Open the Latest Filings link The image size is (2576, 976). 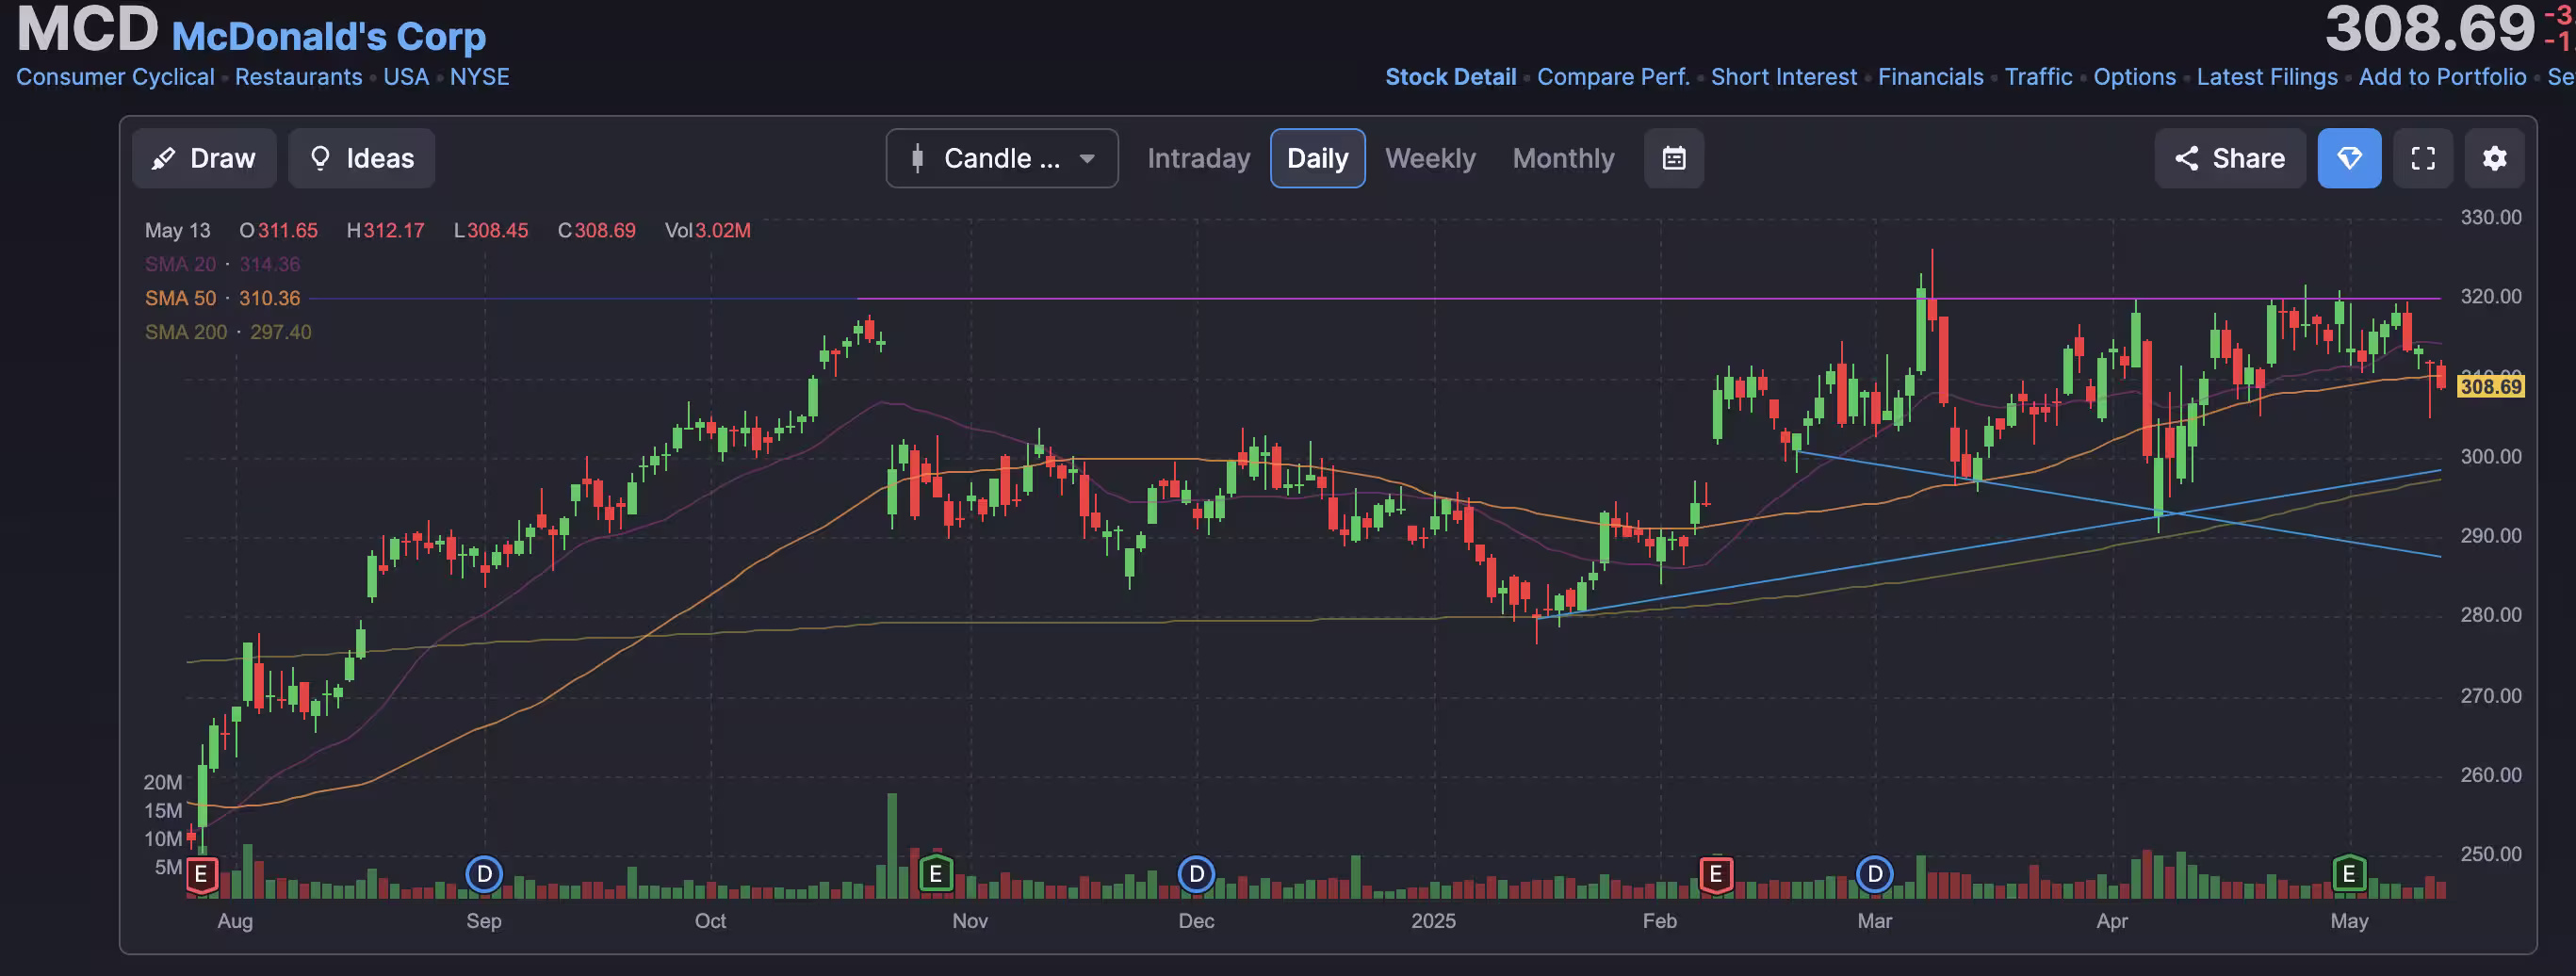pos(2267,77)
